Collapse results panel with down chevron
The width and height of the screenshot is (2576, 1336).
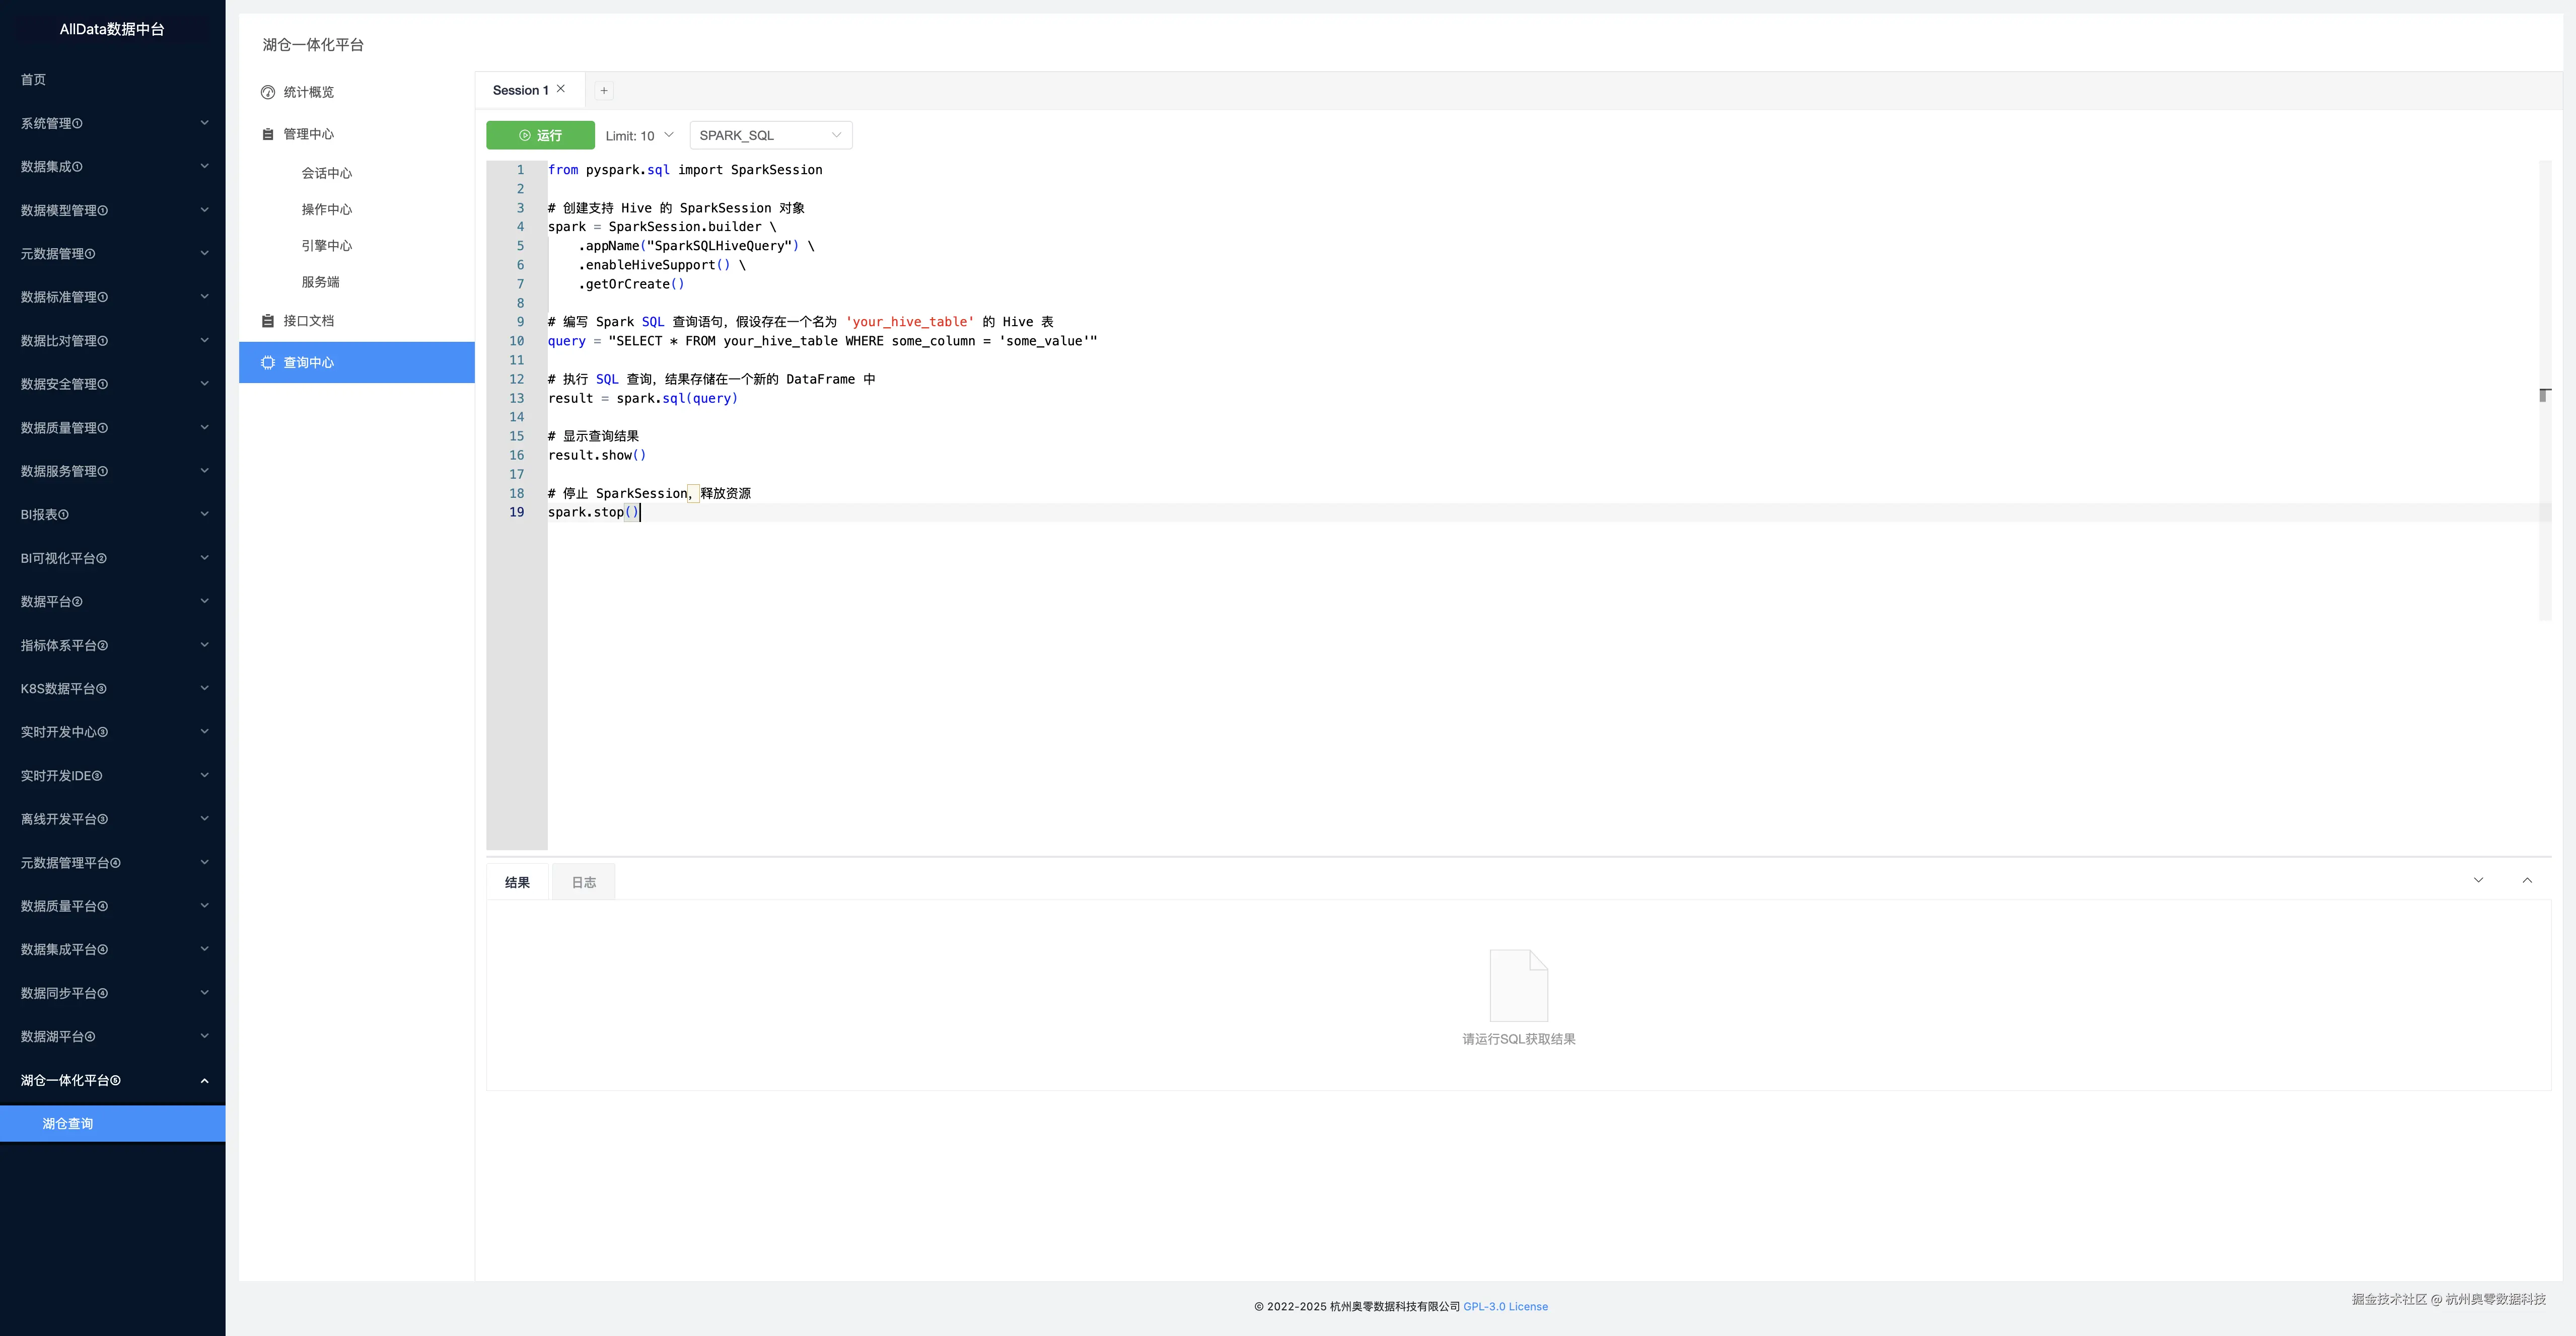click(x=2478, y=880)
